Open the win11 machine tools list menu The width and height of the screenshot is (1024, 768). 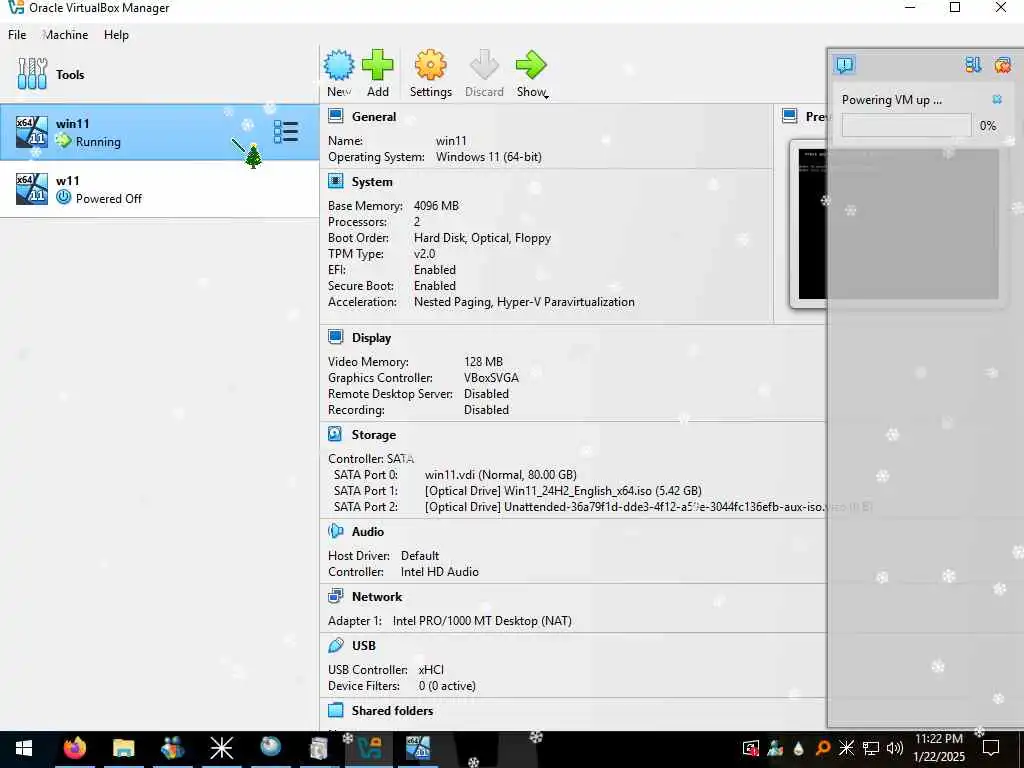click(286, 132)
